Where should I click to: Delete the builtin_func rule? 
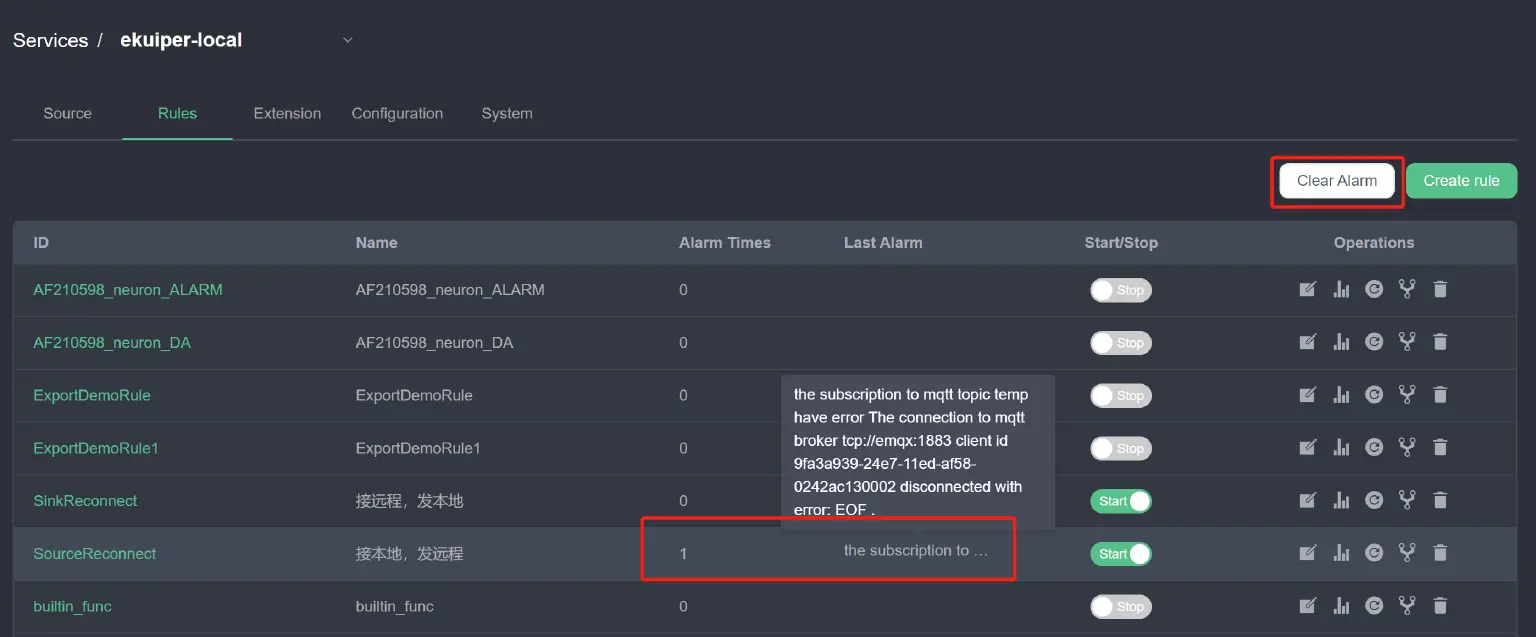click(x=1440, y=606)
